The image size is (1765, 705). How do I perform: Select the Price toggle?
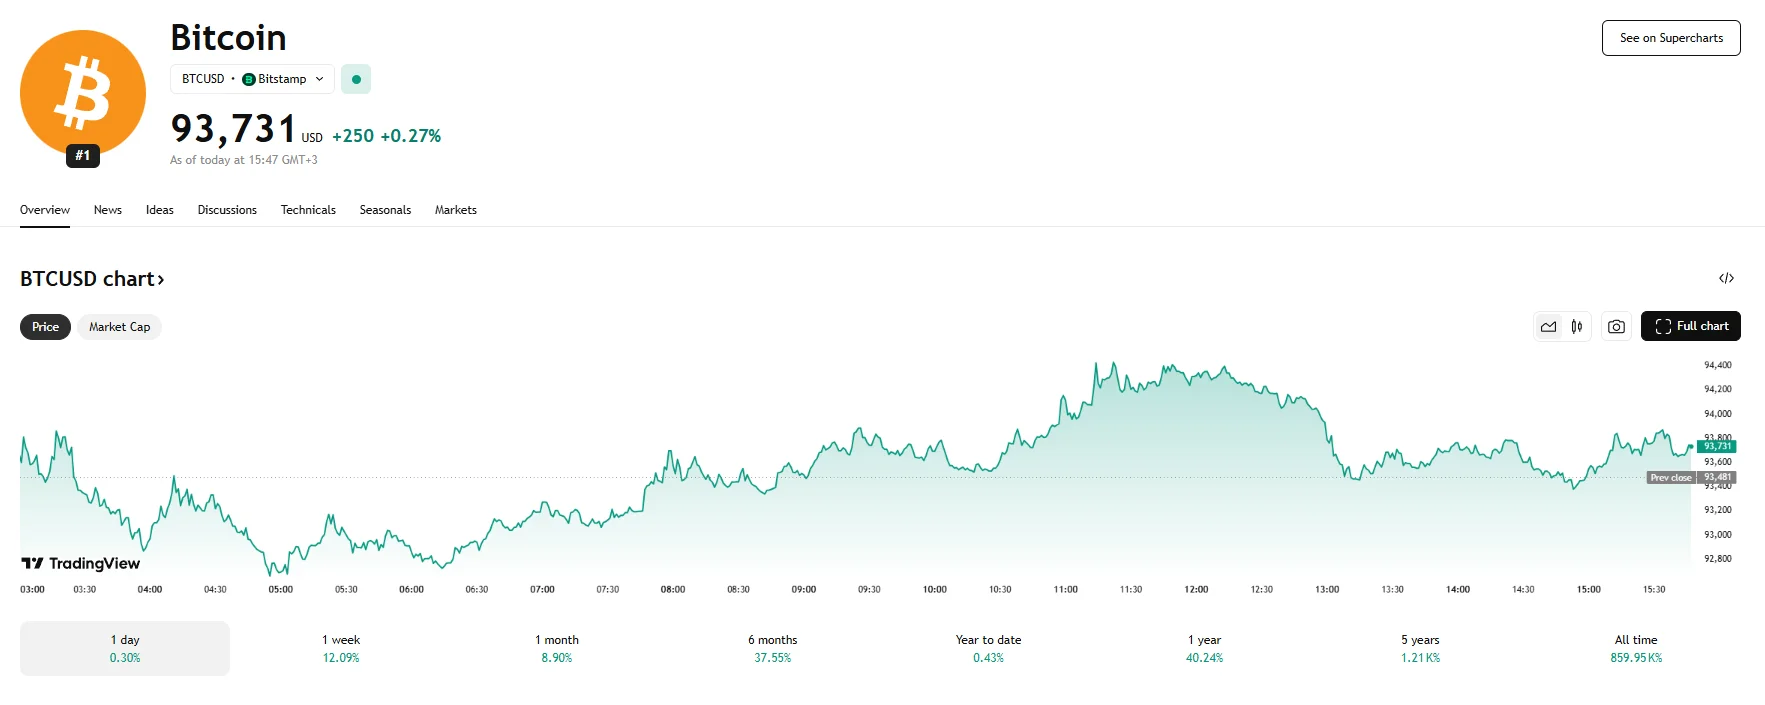45,327
